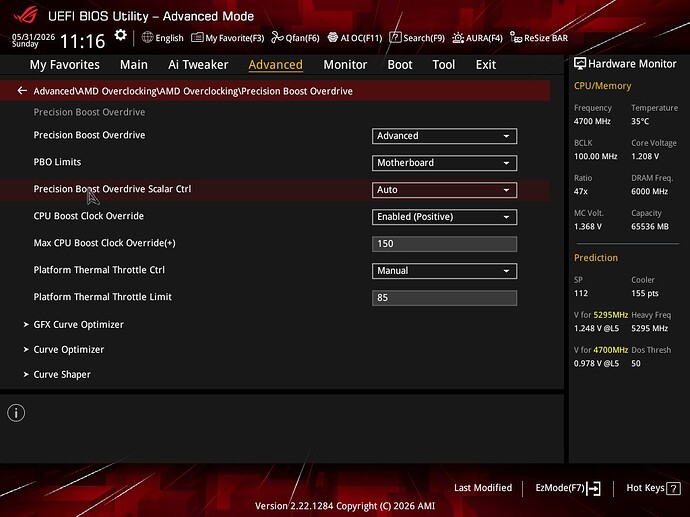Open PBO Limits dropdown showing Motherboard
Screen dimensions: 690x517
444,163
